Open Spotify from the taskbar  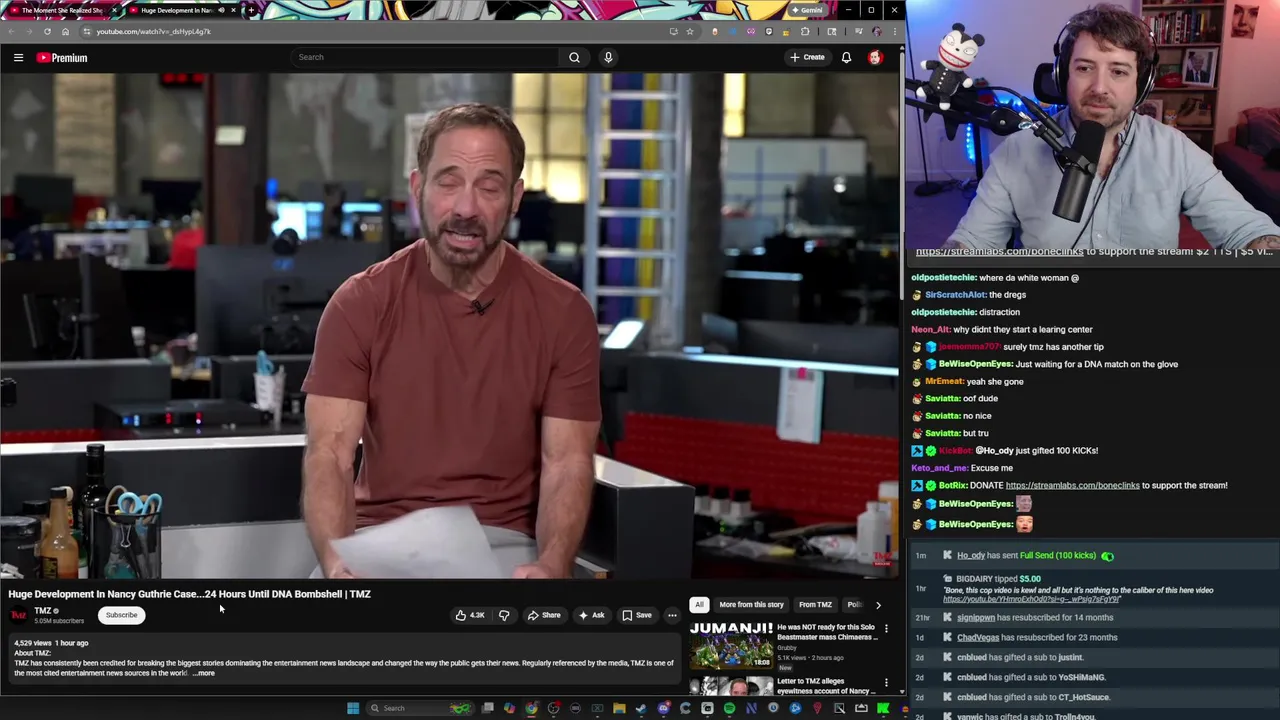coord(729,708)
